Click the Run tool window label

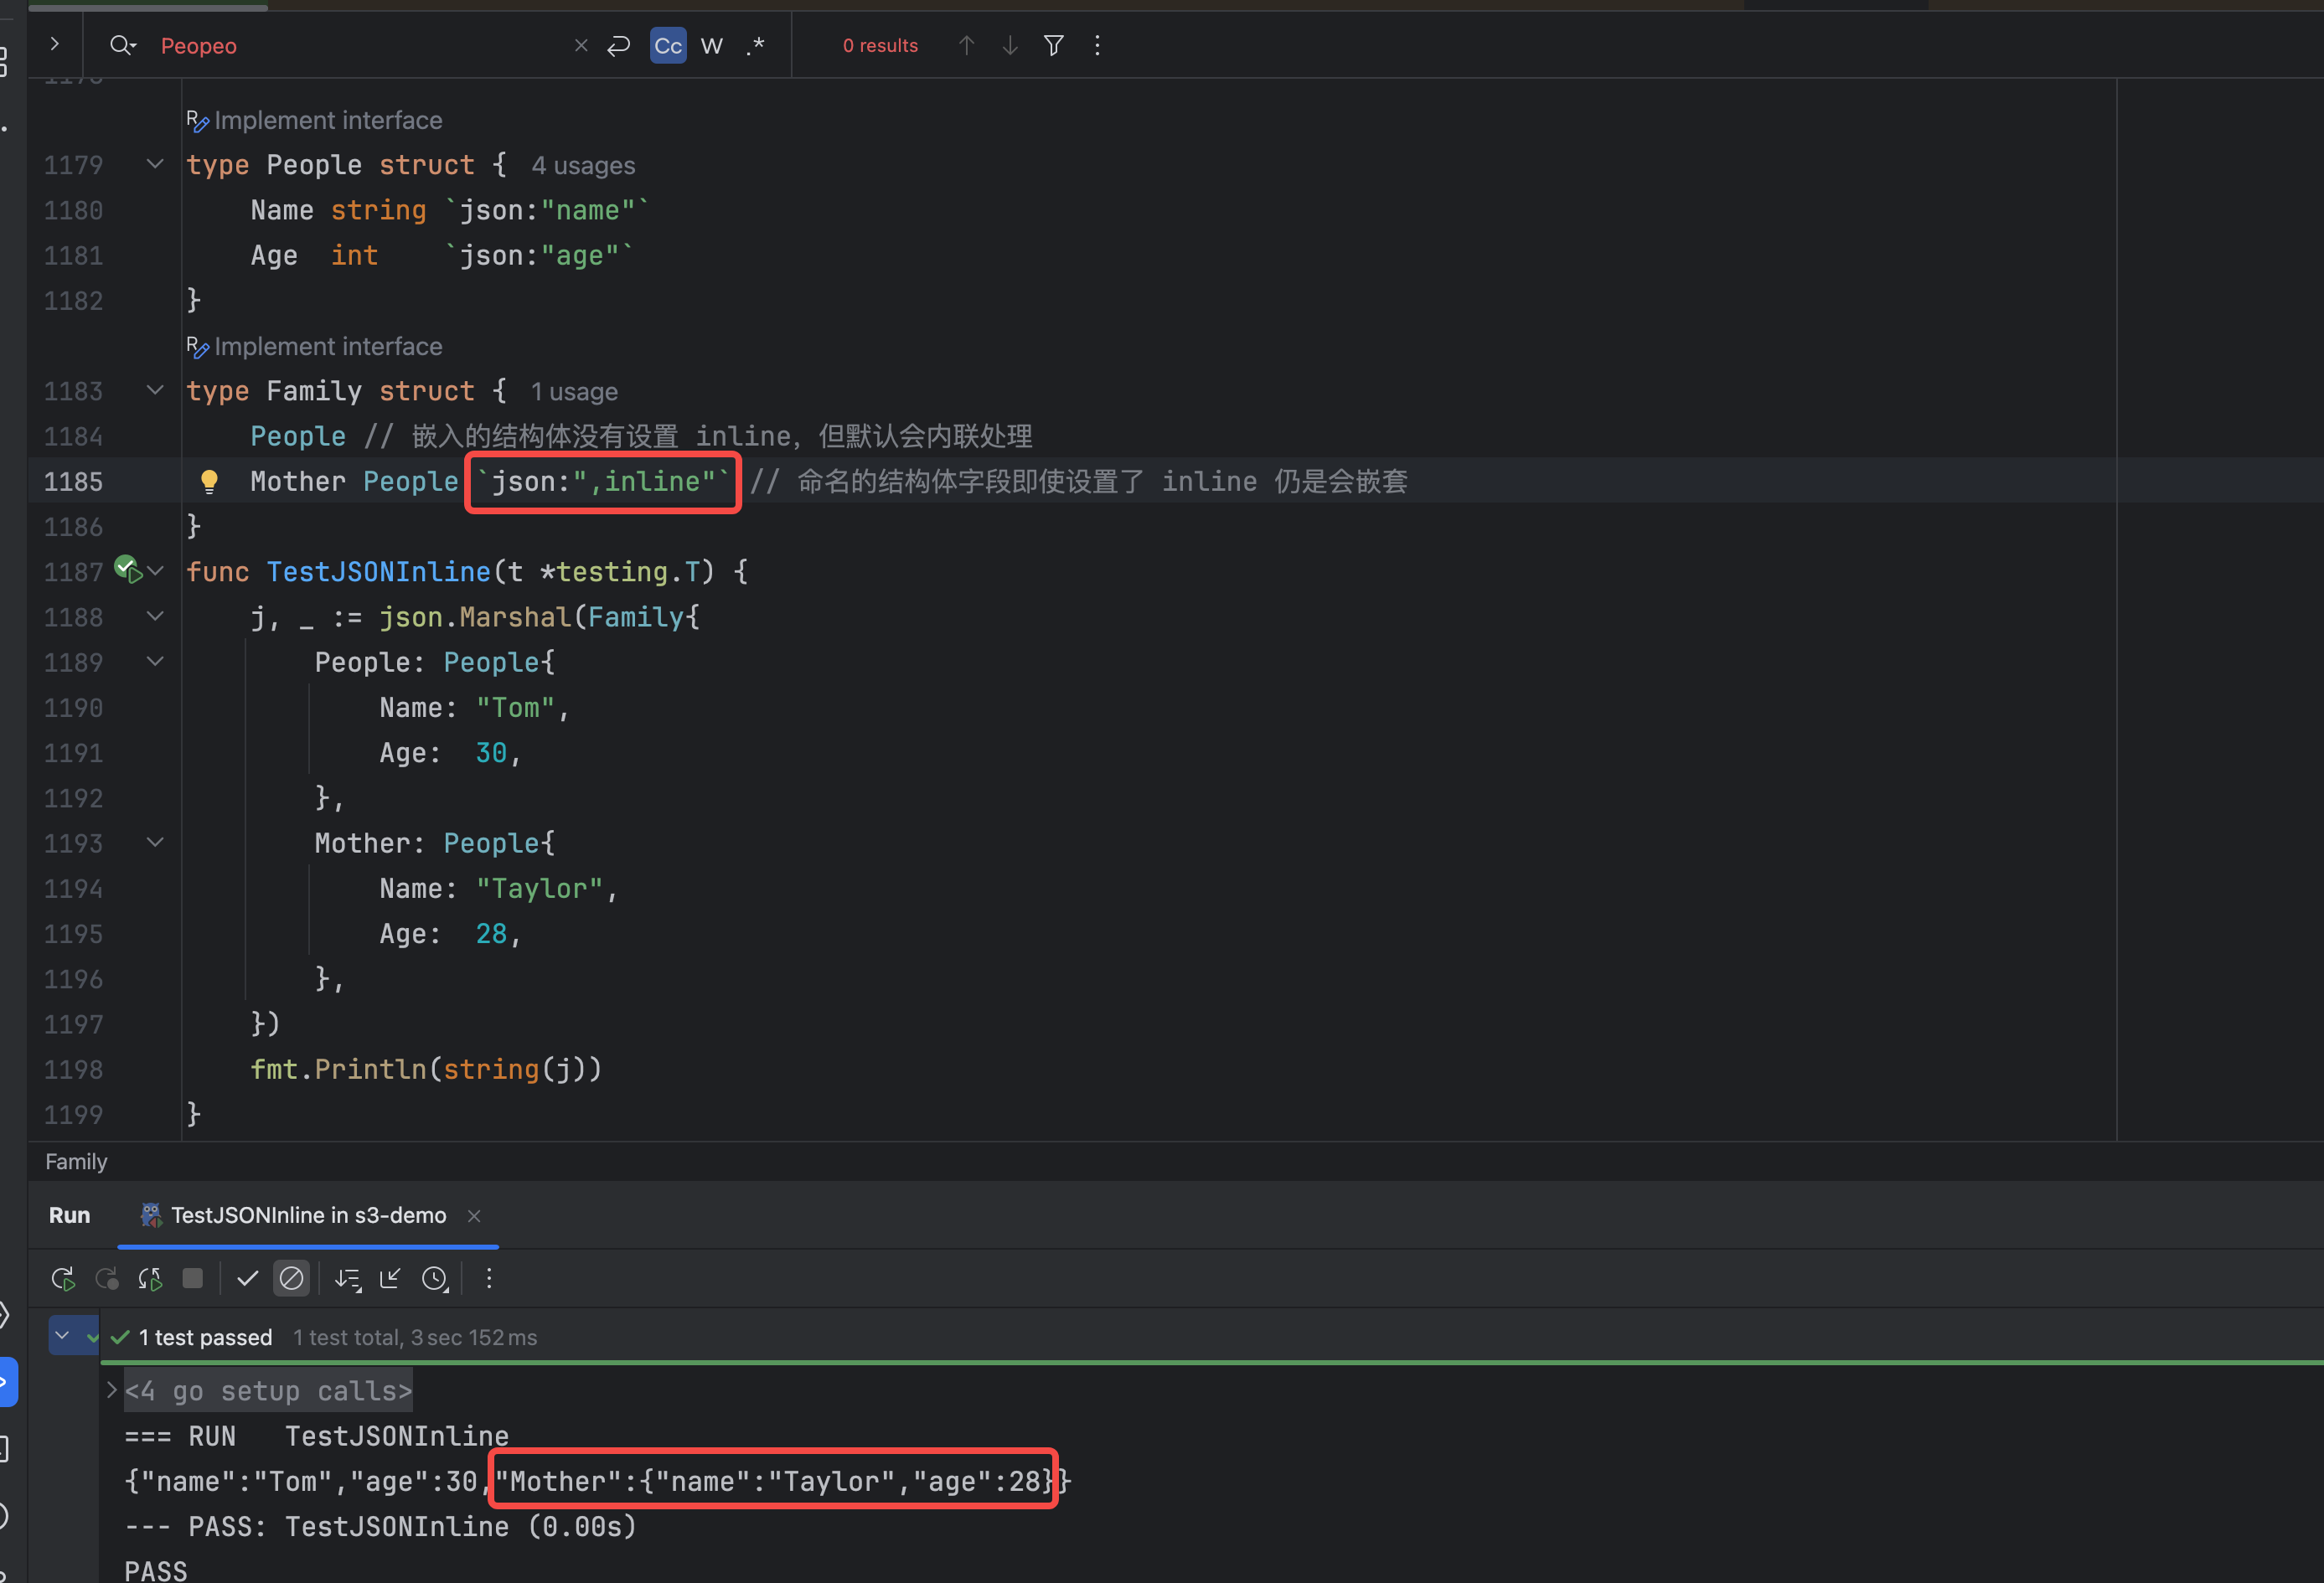pyautogui.click(x=69, y=1215)
